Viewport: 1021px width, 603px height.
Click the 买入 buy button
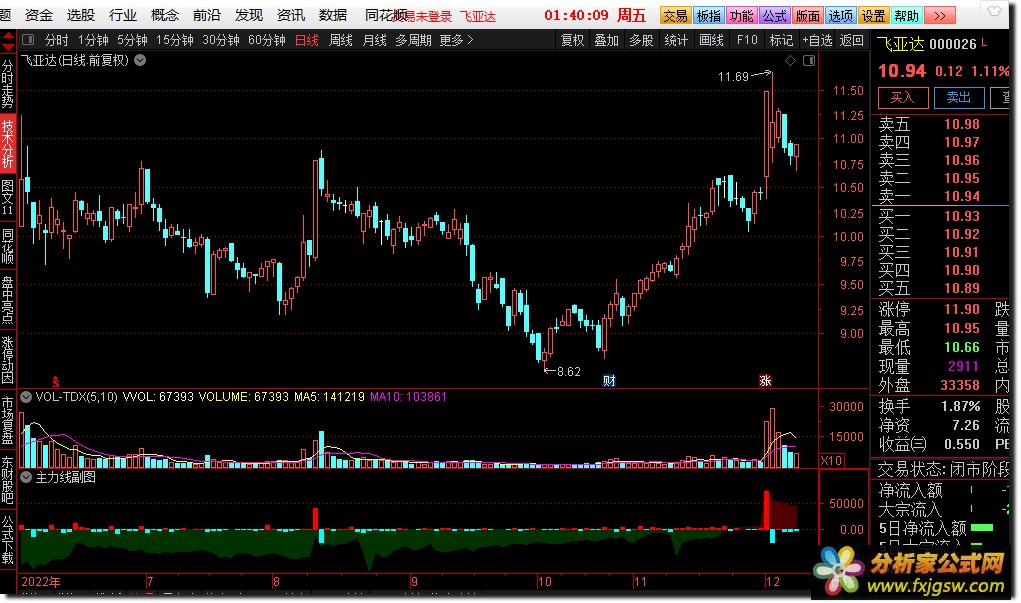coord(902,98)
